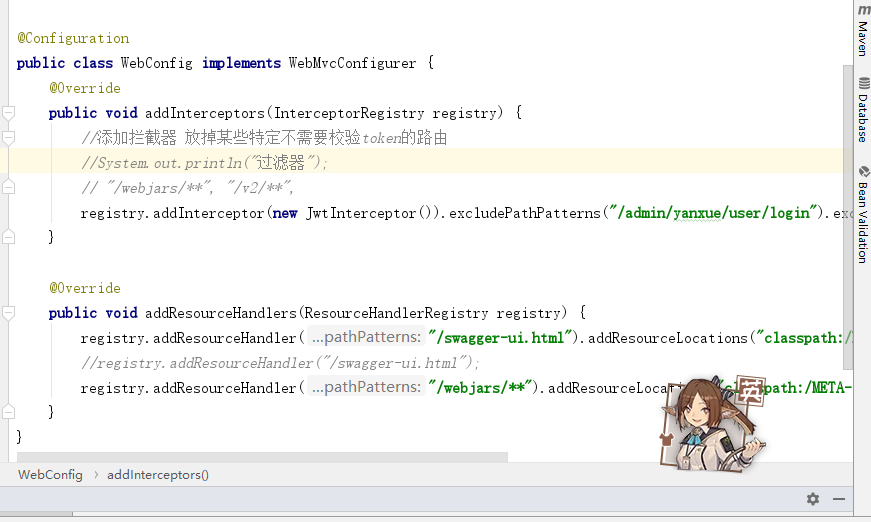This screenshot has height=522, width=871.
Task: Click the JwtInterceptor class name
Action: tap(361, 213)
